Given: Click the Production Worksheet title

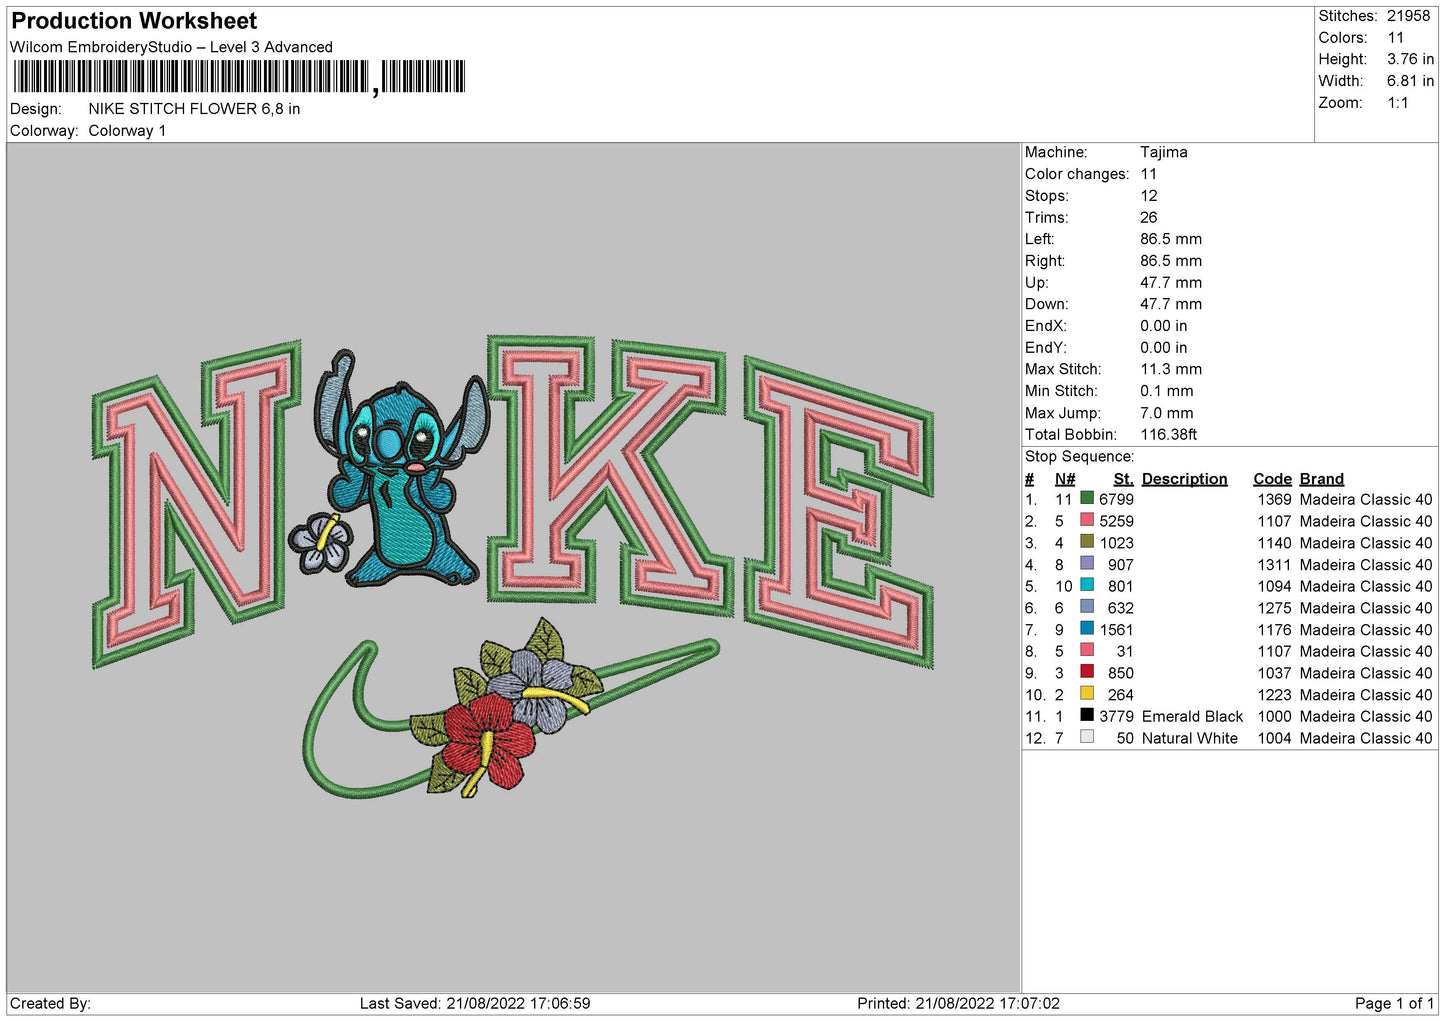Looking at the screenshot, I should [x=134, y=21].
